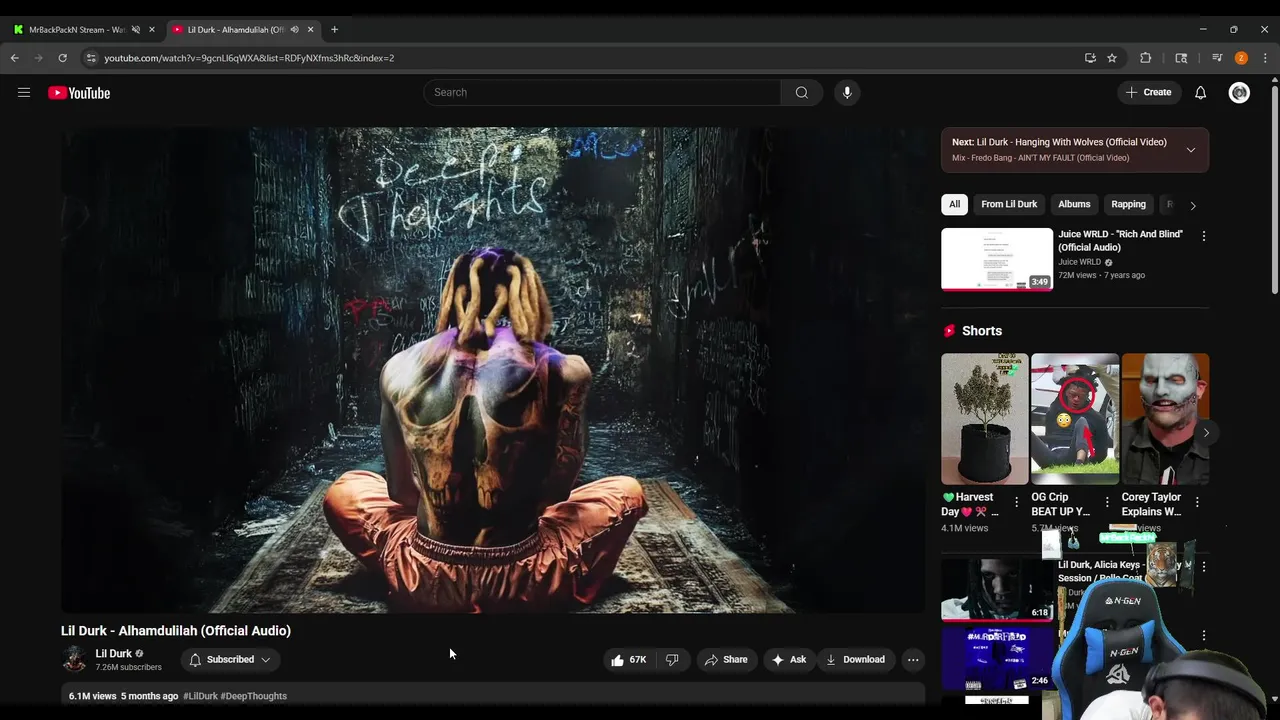Open the Harvest Day short

(x=985, y=419)
